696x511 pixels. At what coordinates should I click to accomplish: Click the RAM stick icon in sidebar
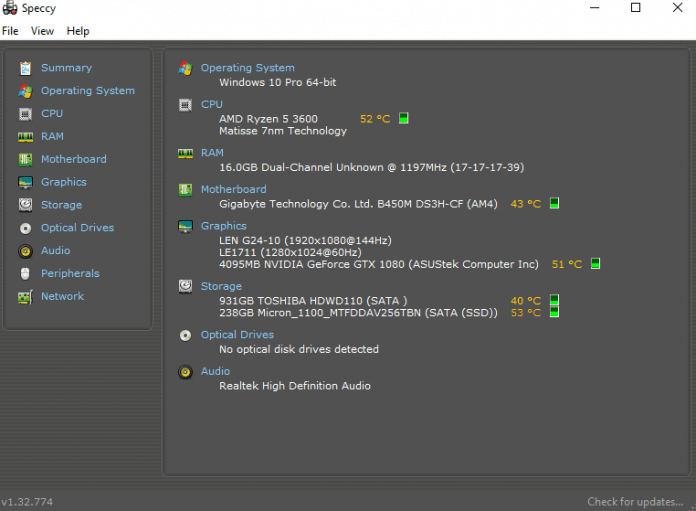(x=25, y=137)
